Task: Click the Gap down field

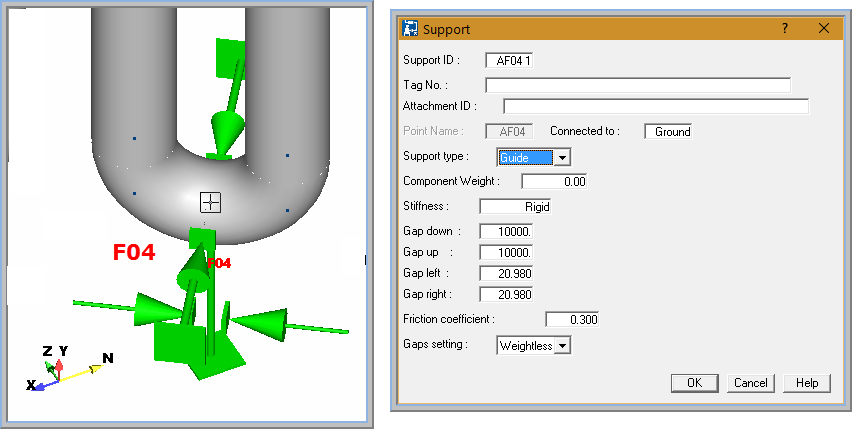Action: pyautogui.click(x=506, y=231)
